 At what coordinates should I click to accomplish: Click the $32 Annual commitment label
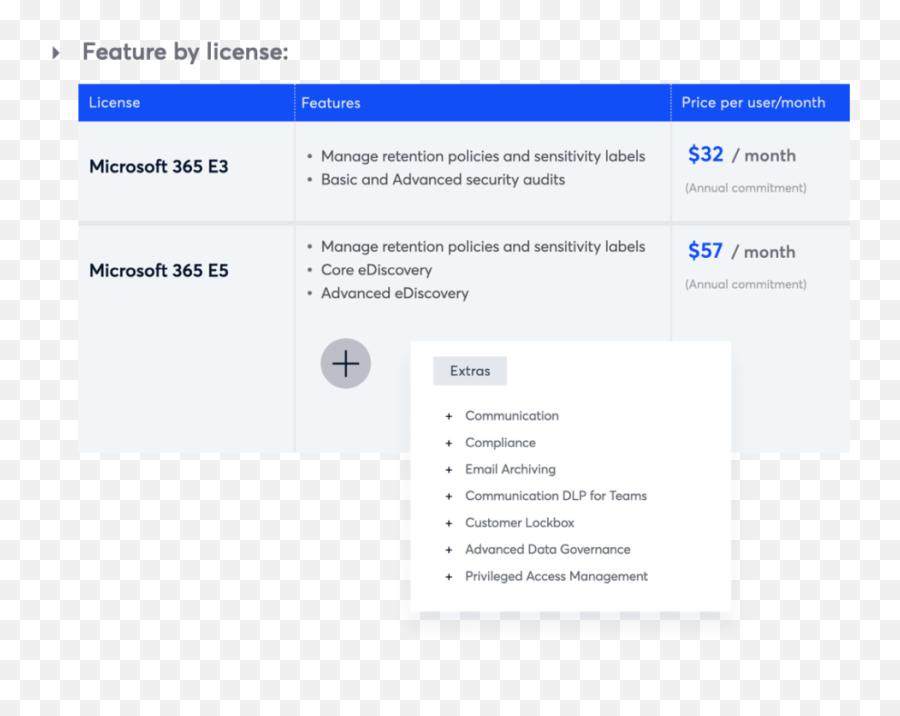tap(745, 188)
